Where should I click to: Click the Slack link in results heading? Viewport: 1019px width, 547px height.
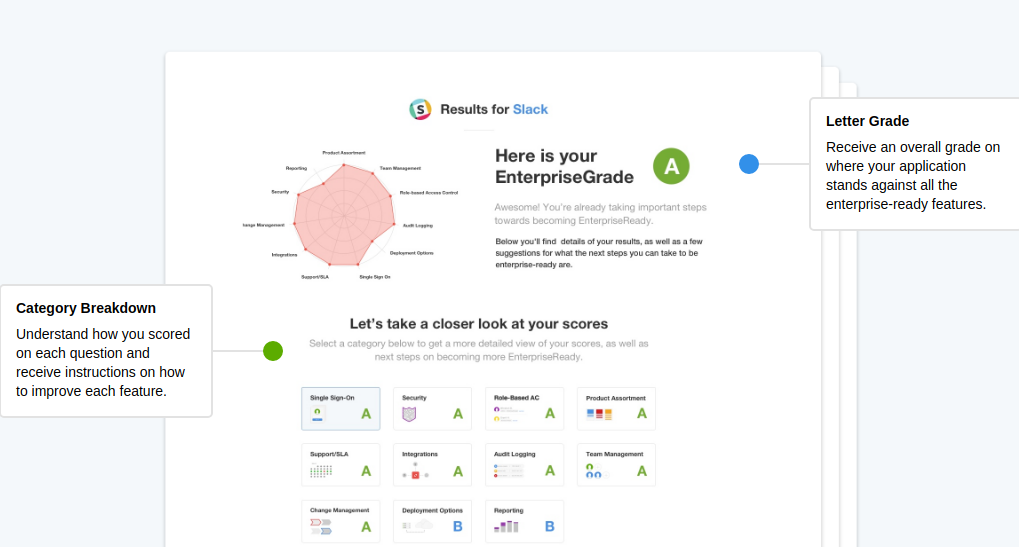530,109
